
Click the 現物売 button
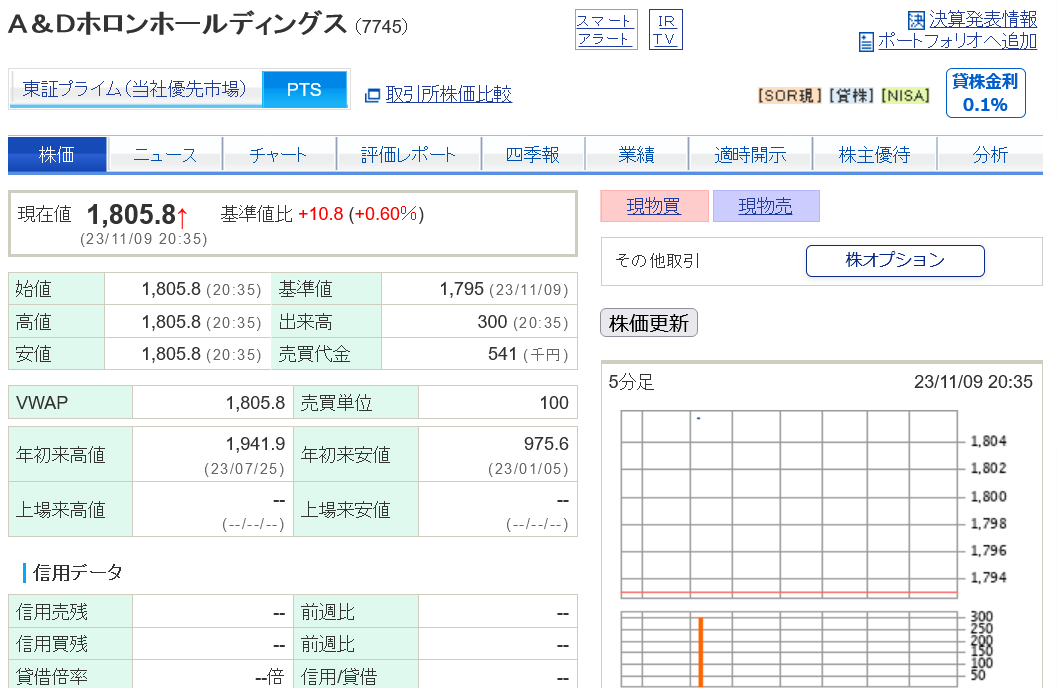(766, 206)
